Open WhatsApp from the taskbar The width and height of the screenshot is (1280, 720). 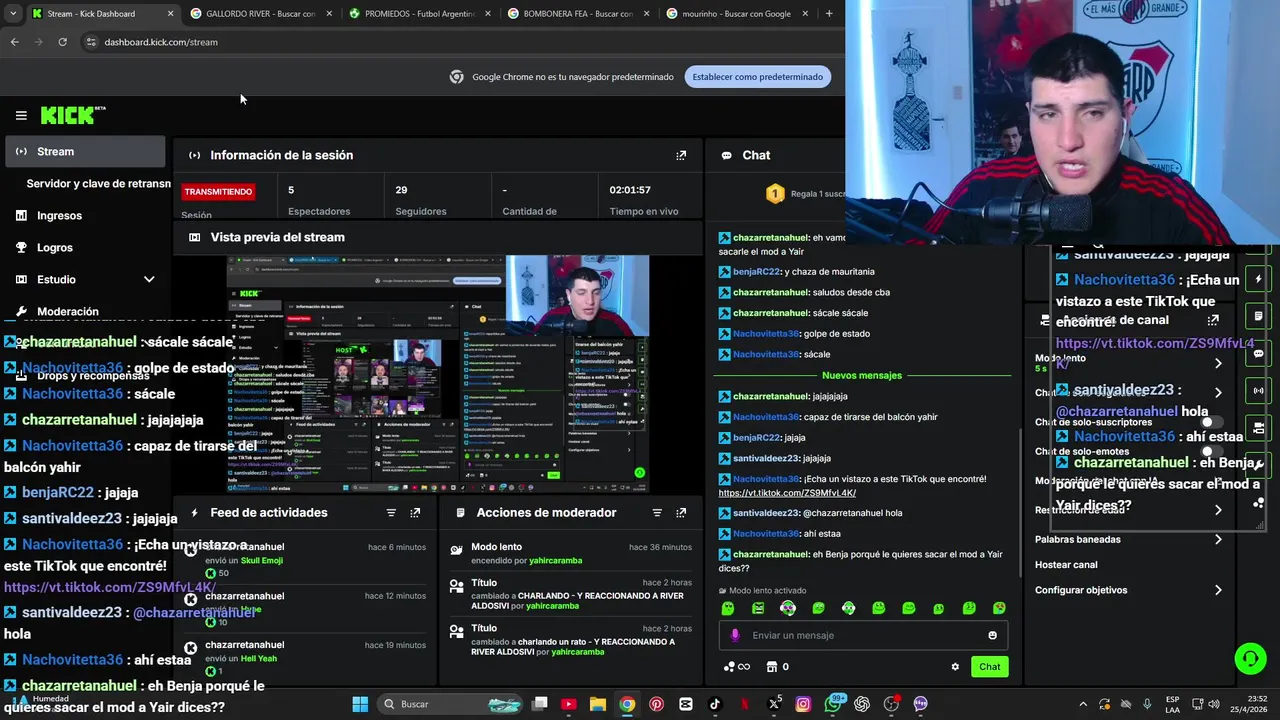(833, 704)
